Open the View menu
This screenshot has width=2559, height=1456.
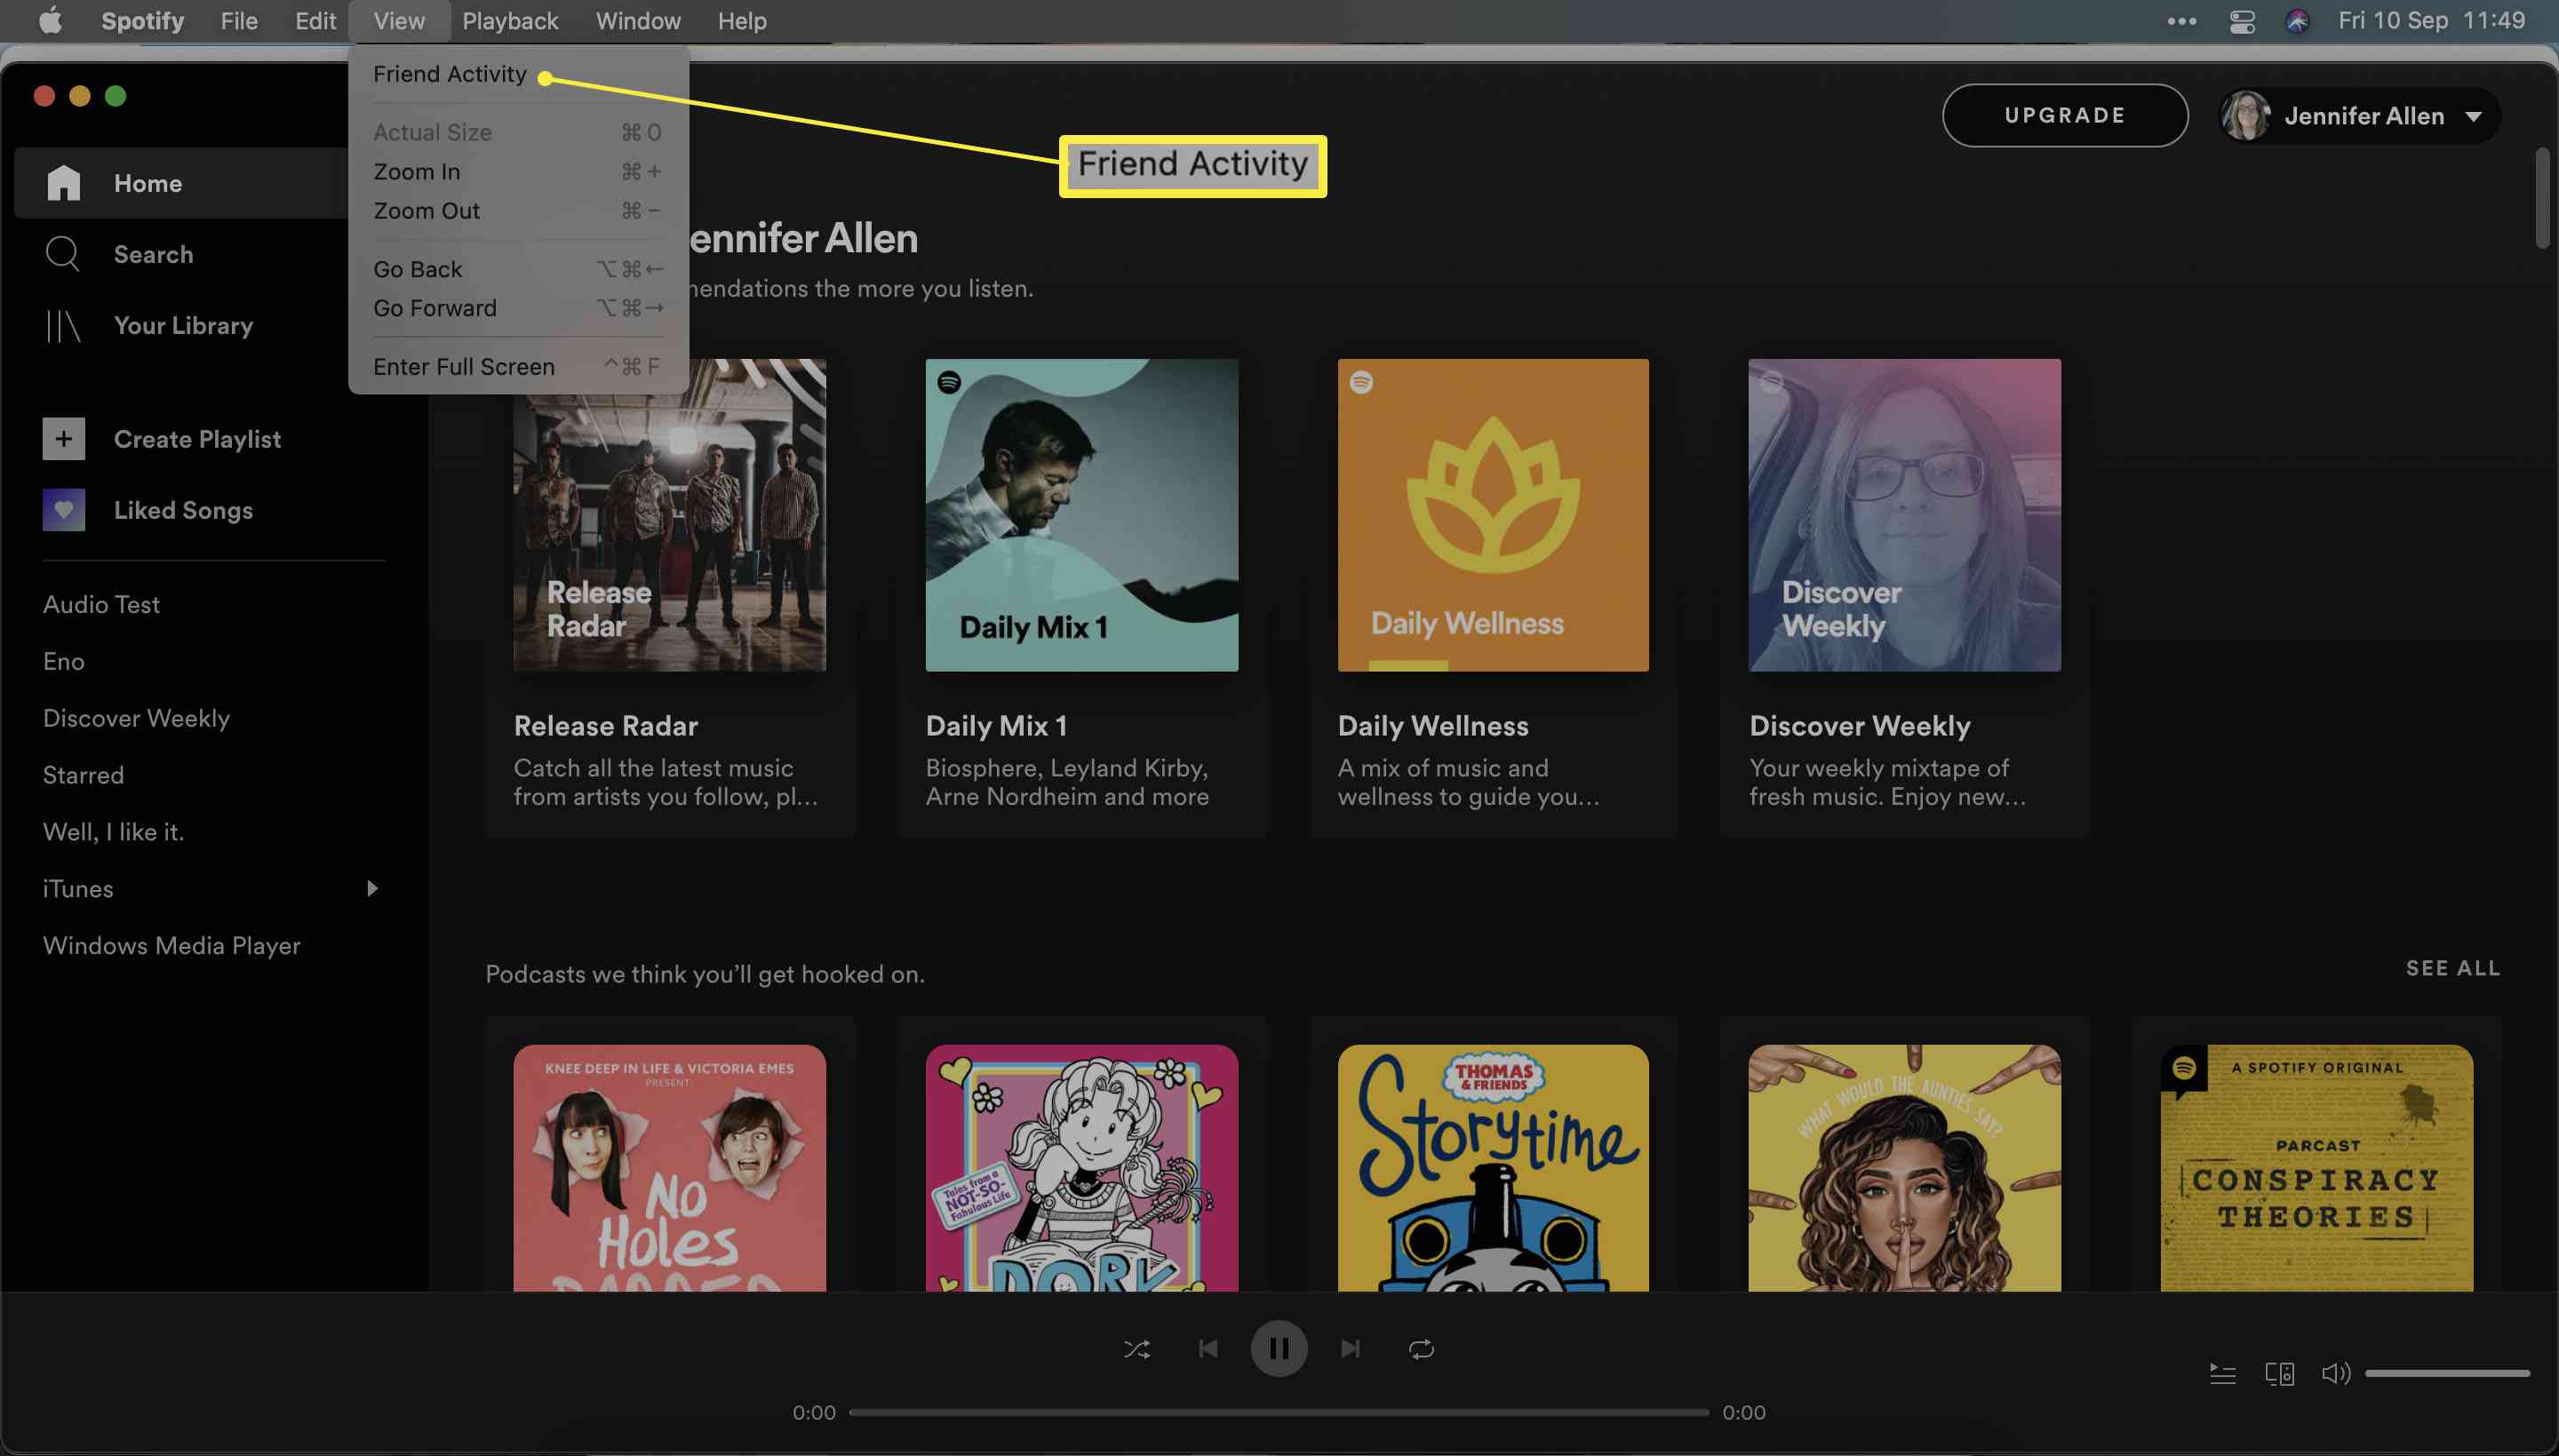pyautogui.click(x=397, y=21)
